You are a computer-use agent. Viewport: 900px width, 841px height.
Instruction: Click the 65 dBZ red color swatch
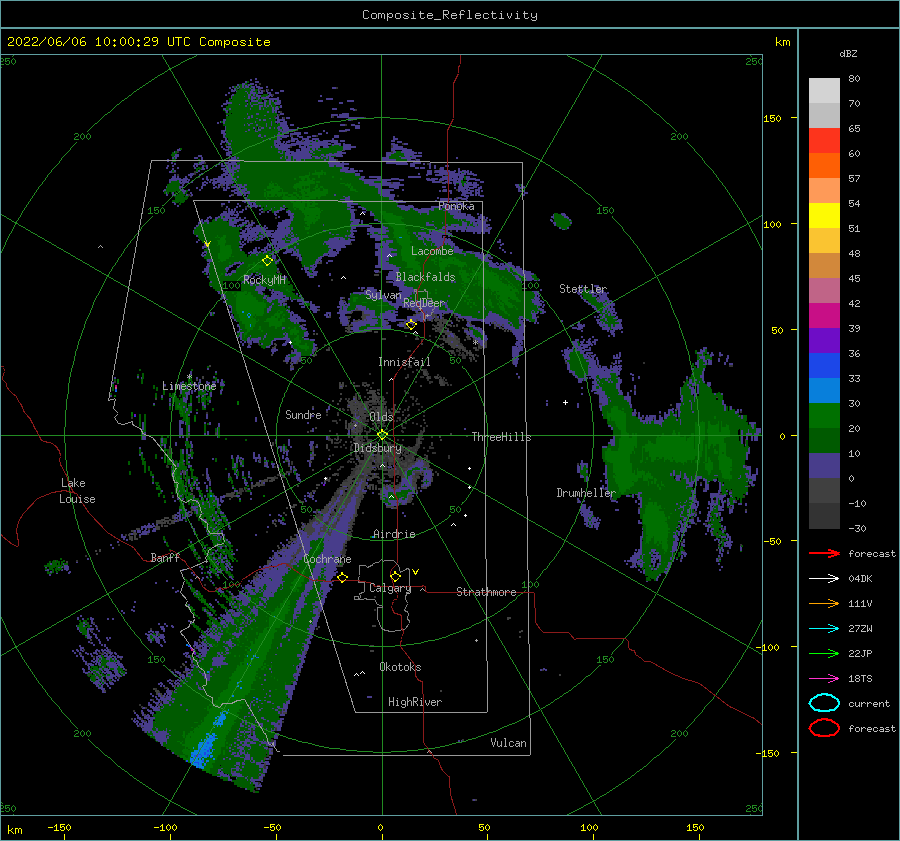[824, 140]
